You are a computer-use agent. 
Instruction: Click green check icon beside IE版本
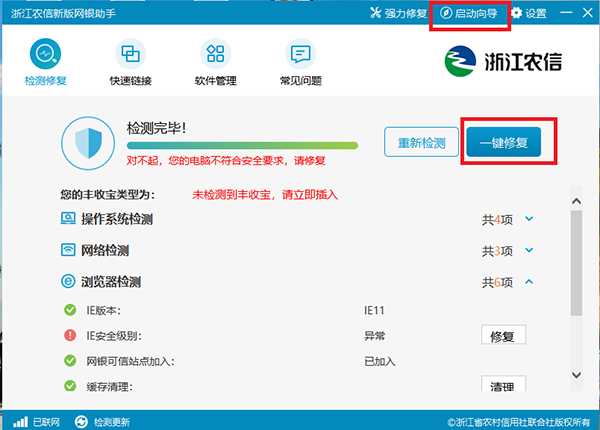click(70, 309)
